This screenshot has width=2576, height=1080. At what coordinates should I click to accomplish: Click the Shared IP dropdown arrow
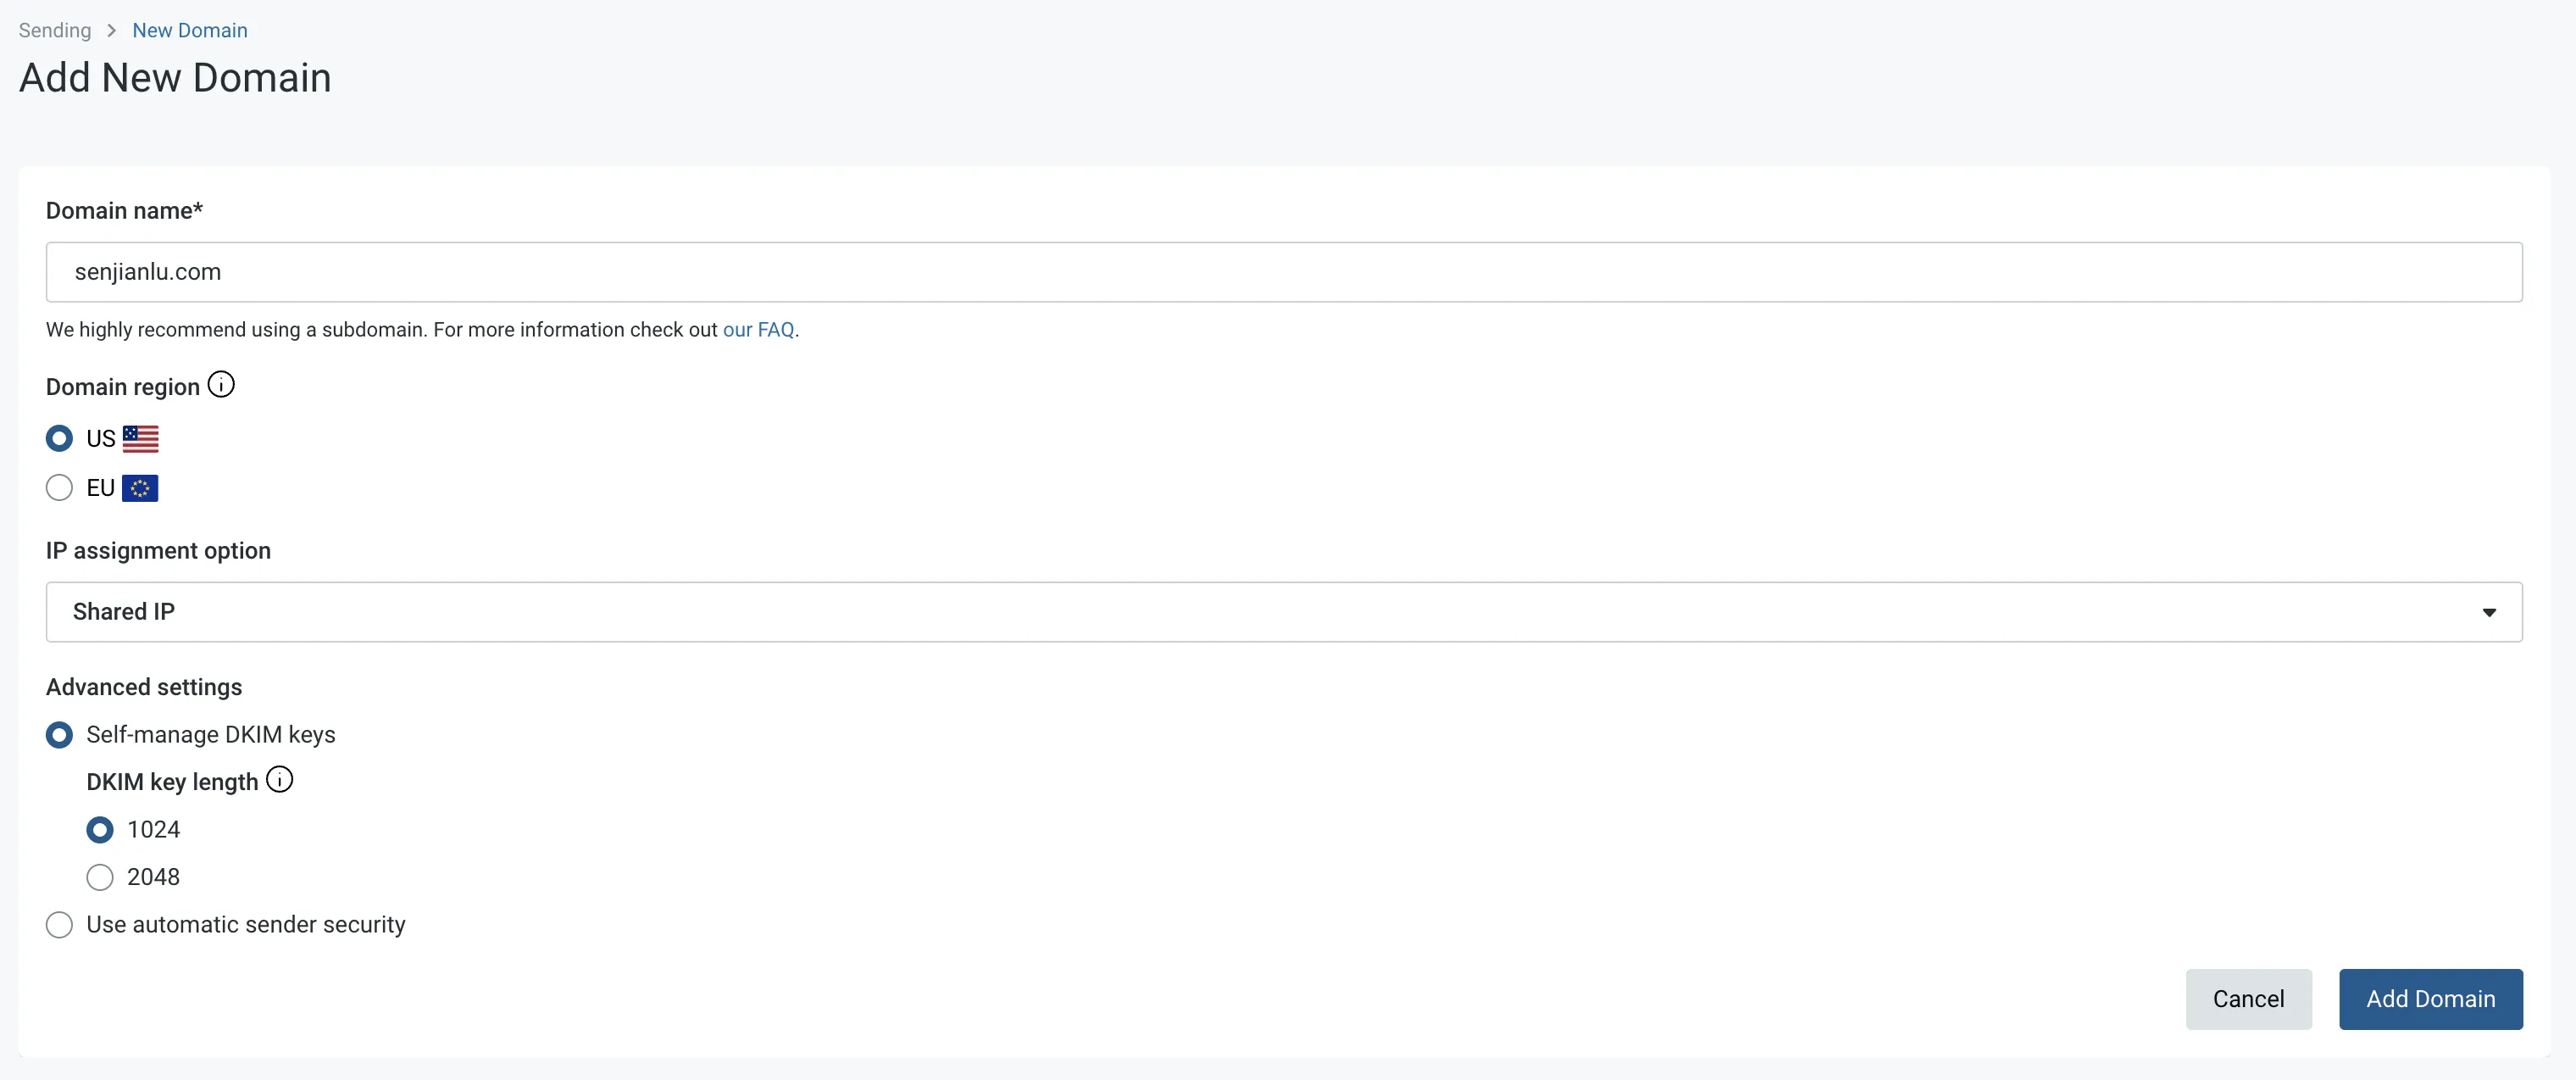pos(2489,612)
